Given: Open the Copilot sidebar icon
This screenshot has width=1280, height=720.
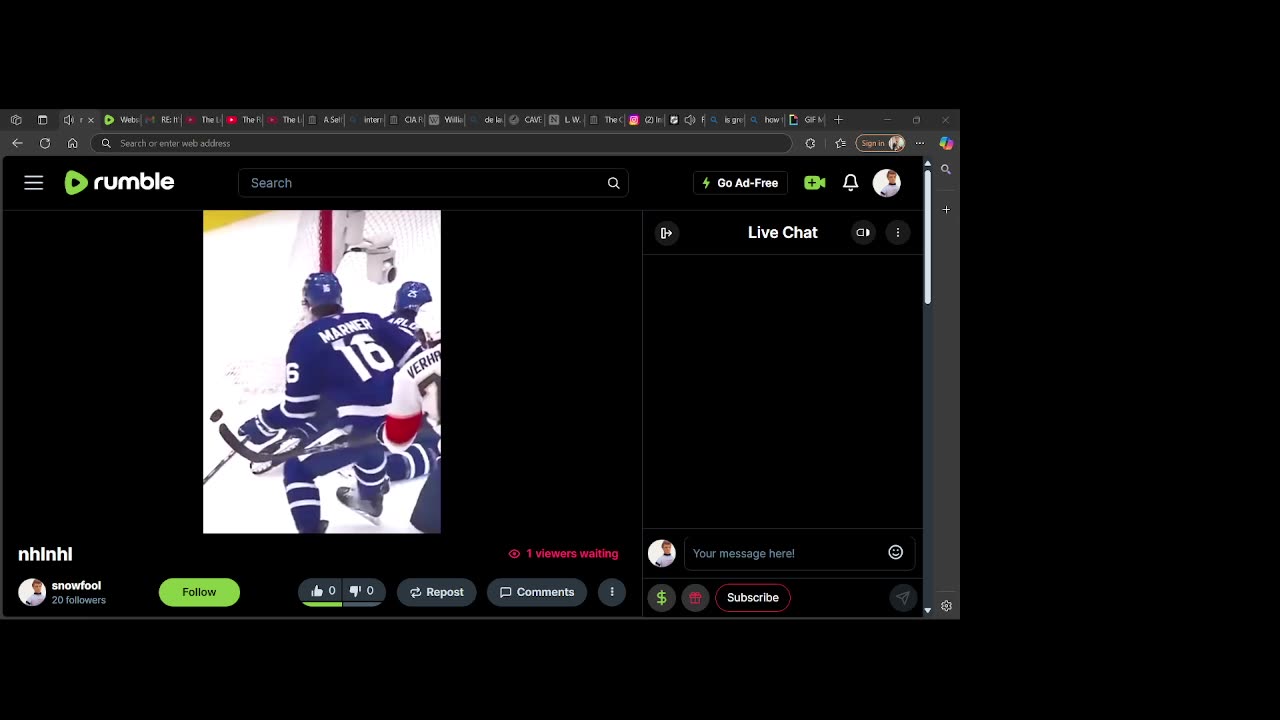Looking at the screenshot, I should coord(946,143).
